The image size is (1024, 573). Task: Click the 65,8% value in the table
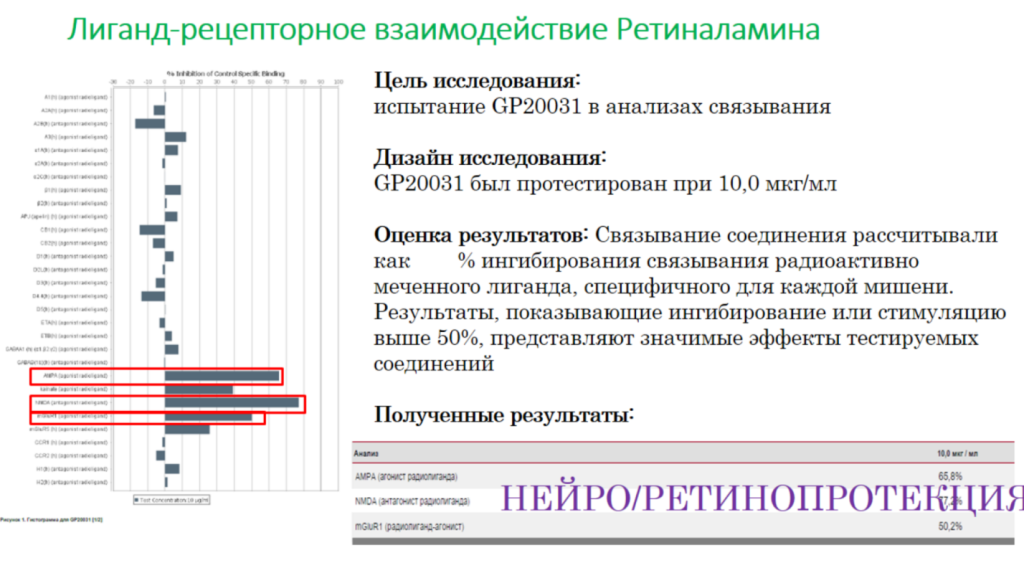[949, 476]
